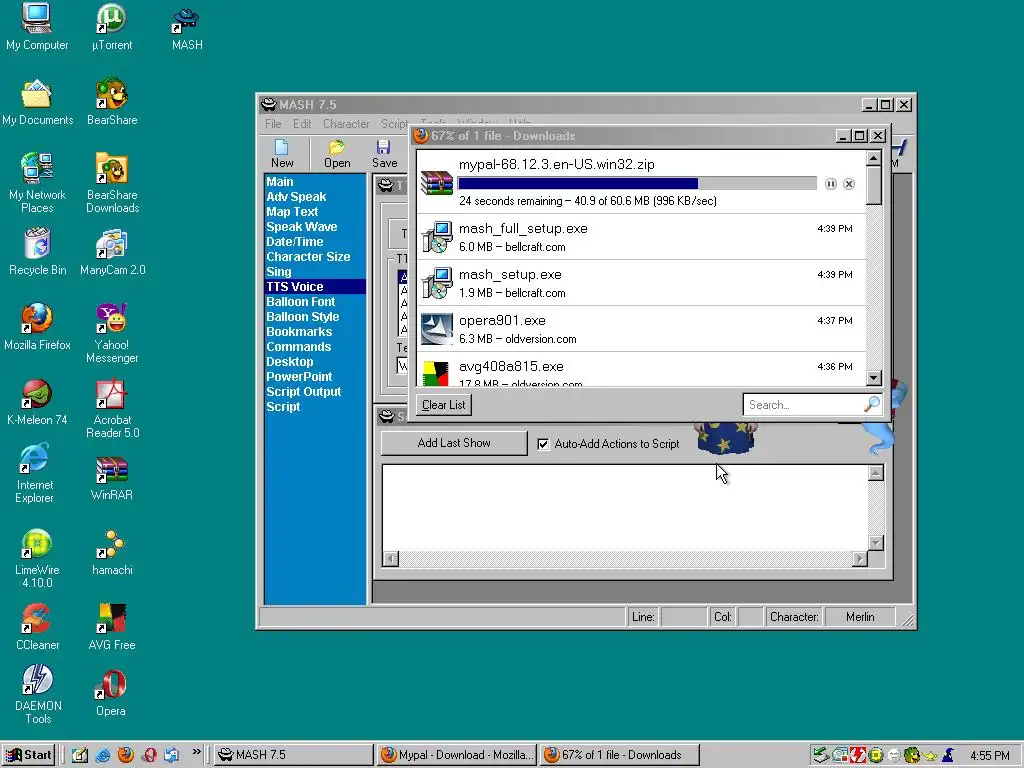The height and width of the screenshot is (768, 1024).
Task: Toggle Auto-Add Actions to Script checkbox
Action: coord(543,444)
